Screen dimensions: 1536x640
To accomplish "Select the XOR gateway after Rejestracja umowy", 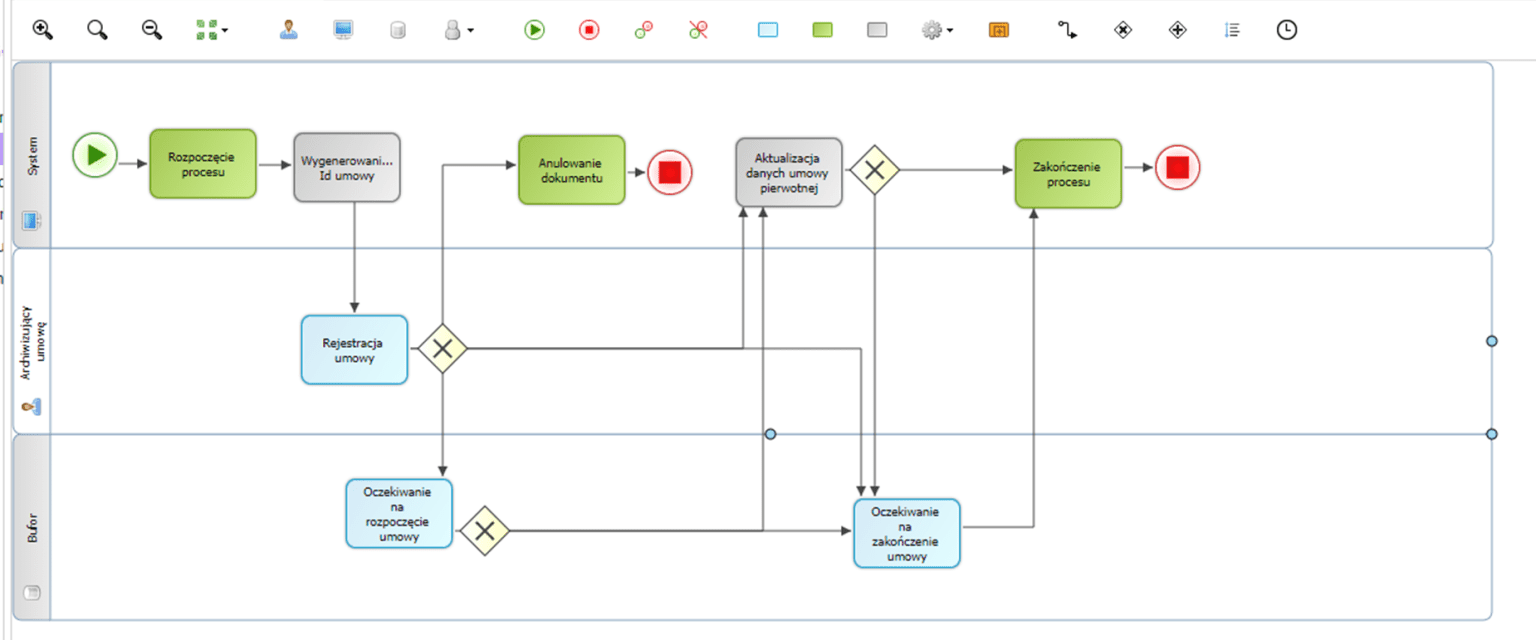I will pyautogui.click(x=442, y=349).
